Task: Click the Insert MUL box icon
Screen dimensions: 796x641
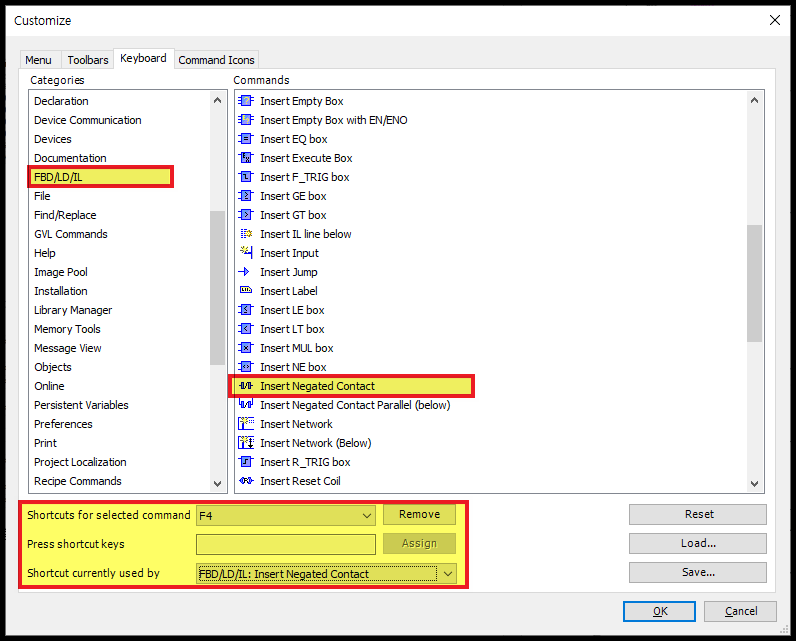Action: coord(246,348)
